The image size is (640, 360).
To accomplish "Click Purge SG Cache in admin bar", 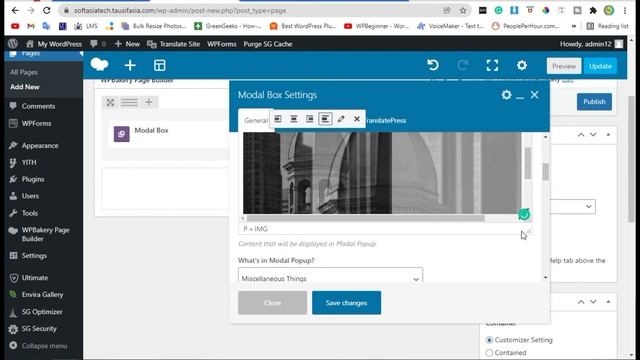I will 268,44.
